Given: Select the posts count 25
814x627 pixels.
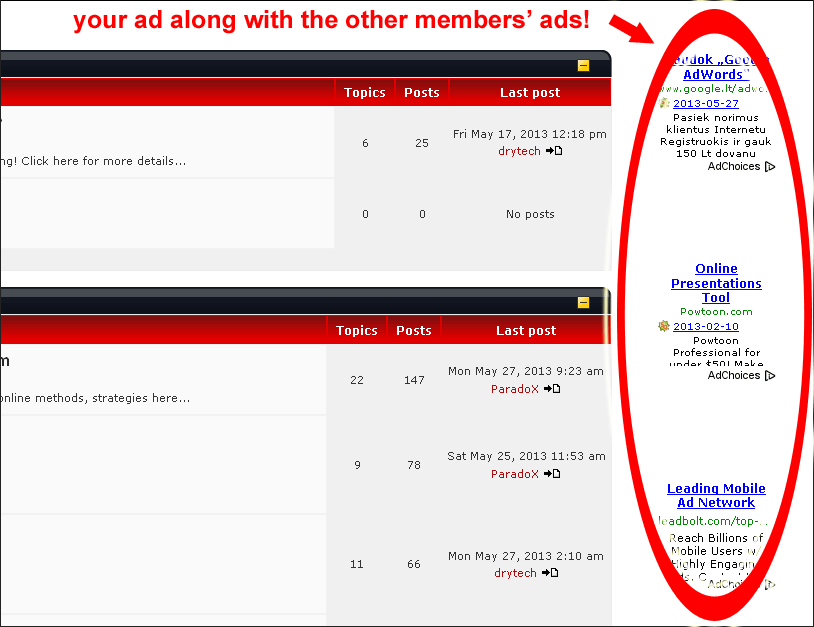Looking at the screenshot, I should coord(422,143).
